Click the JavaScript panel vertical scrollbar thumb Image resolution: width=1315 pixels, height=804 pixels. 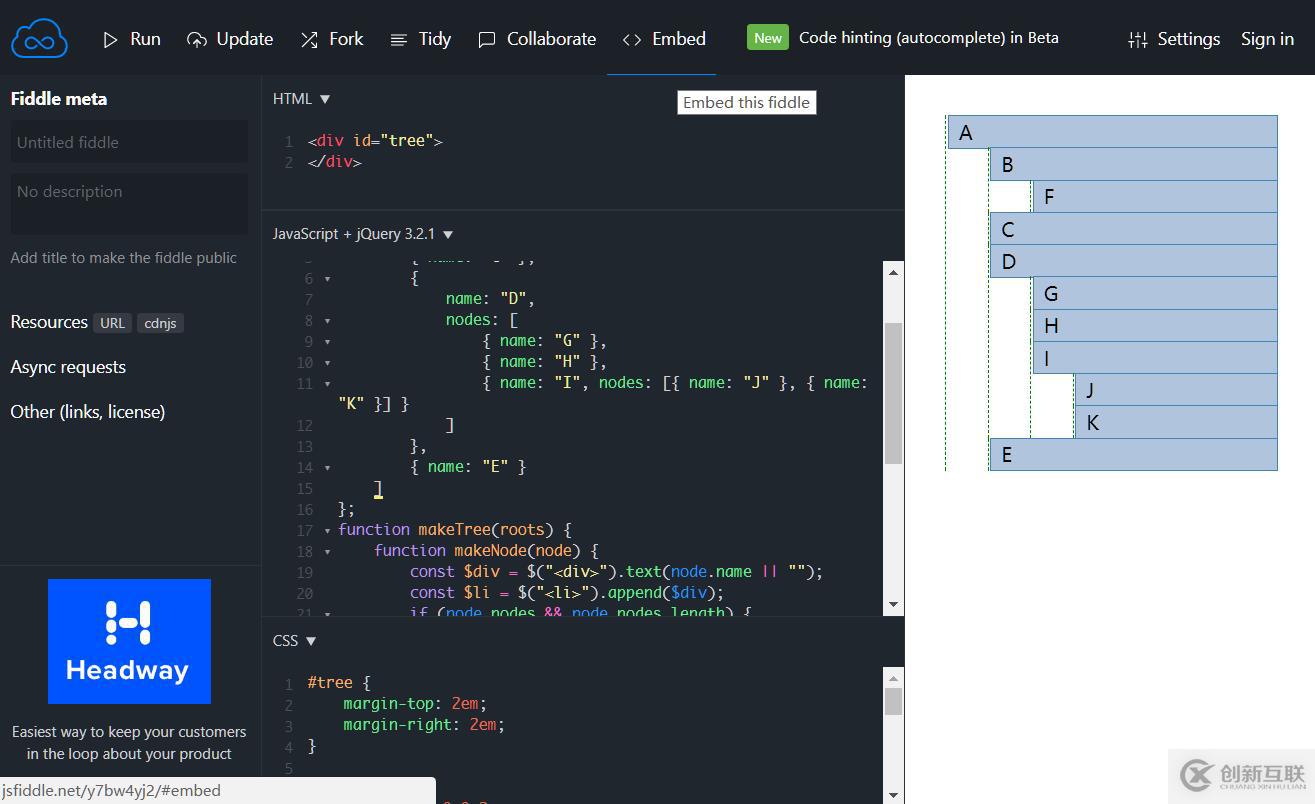click(893, 392)
